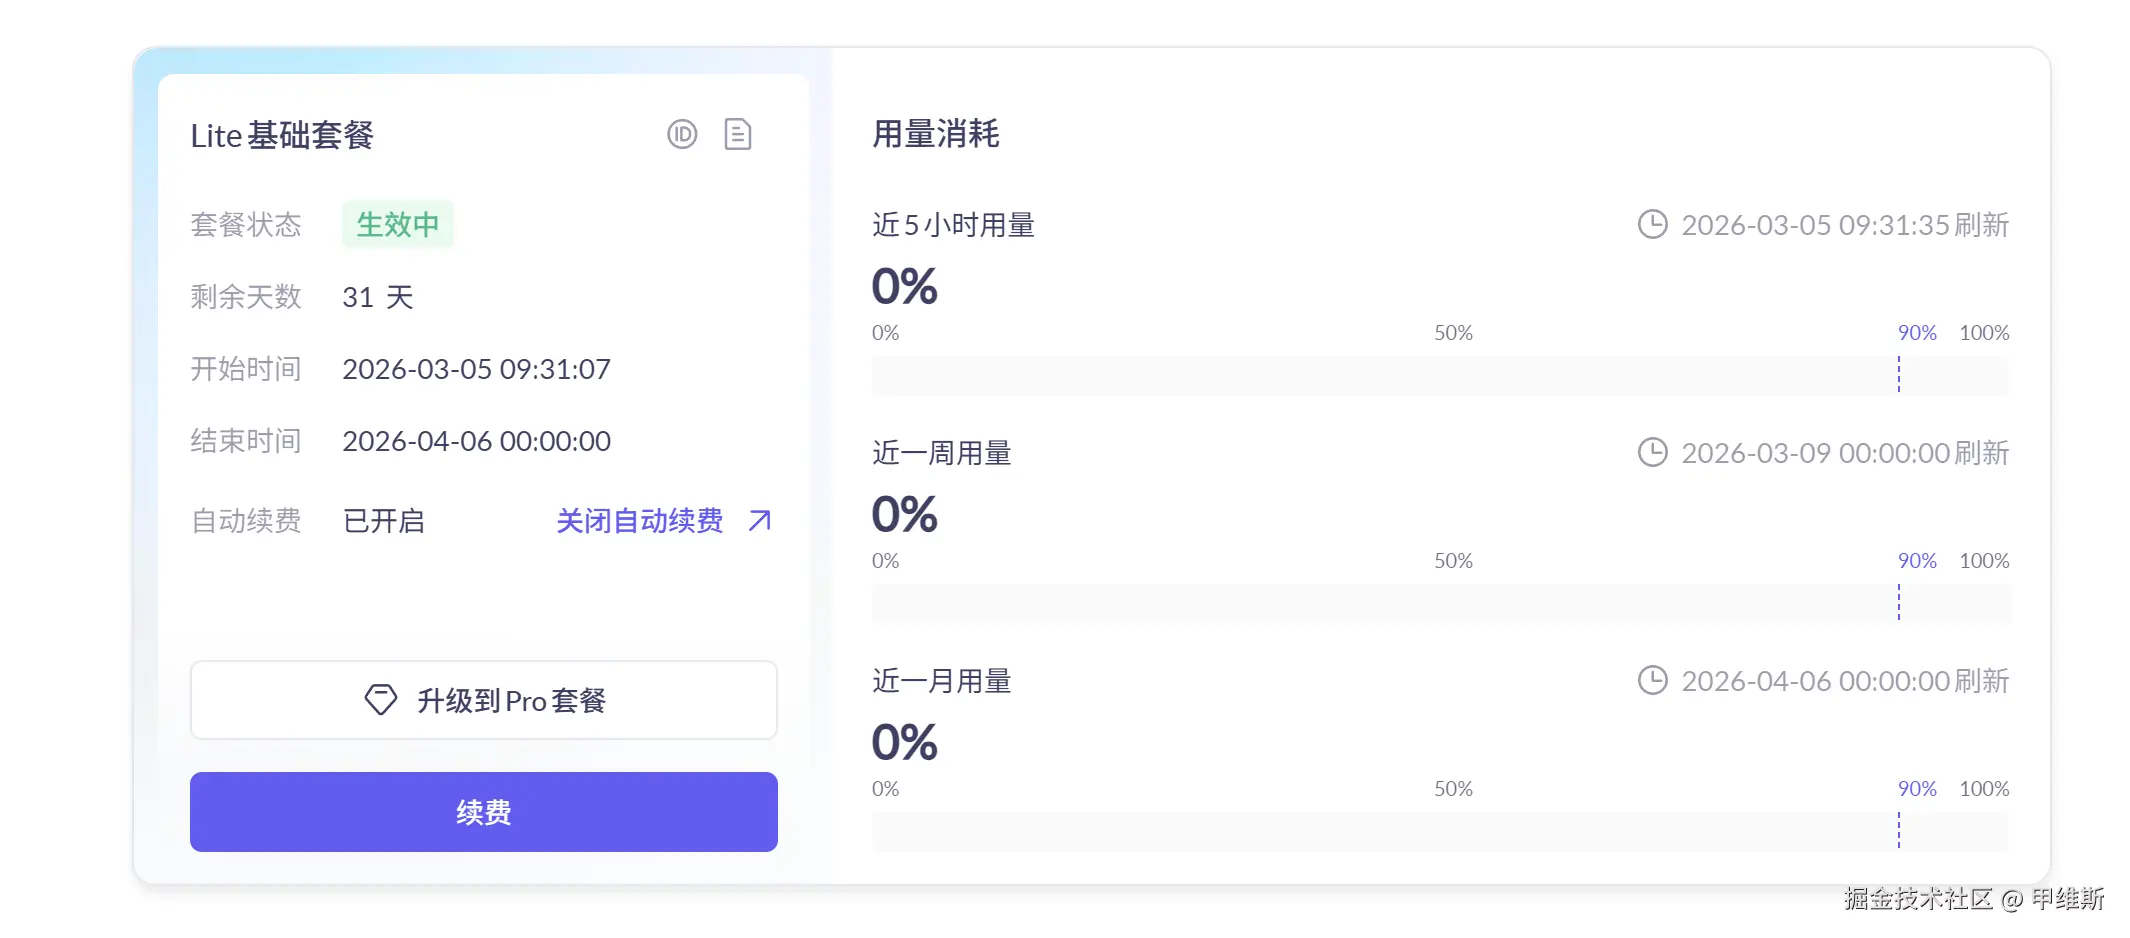Viewport: 2130px width, 938px height.
Task: Click the 2026-04-06 00:00:00 end time value
Action: [x=476, y=441]
